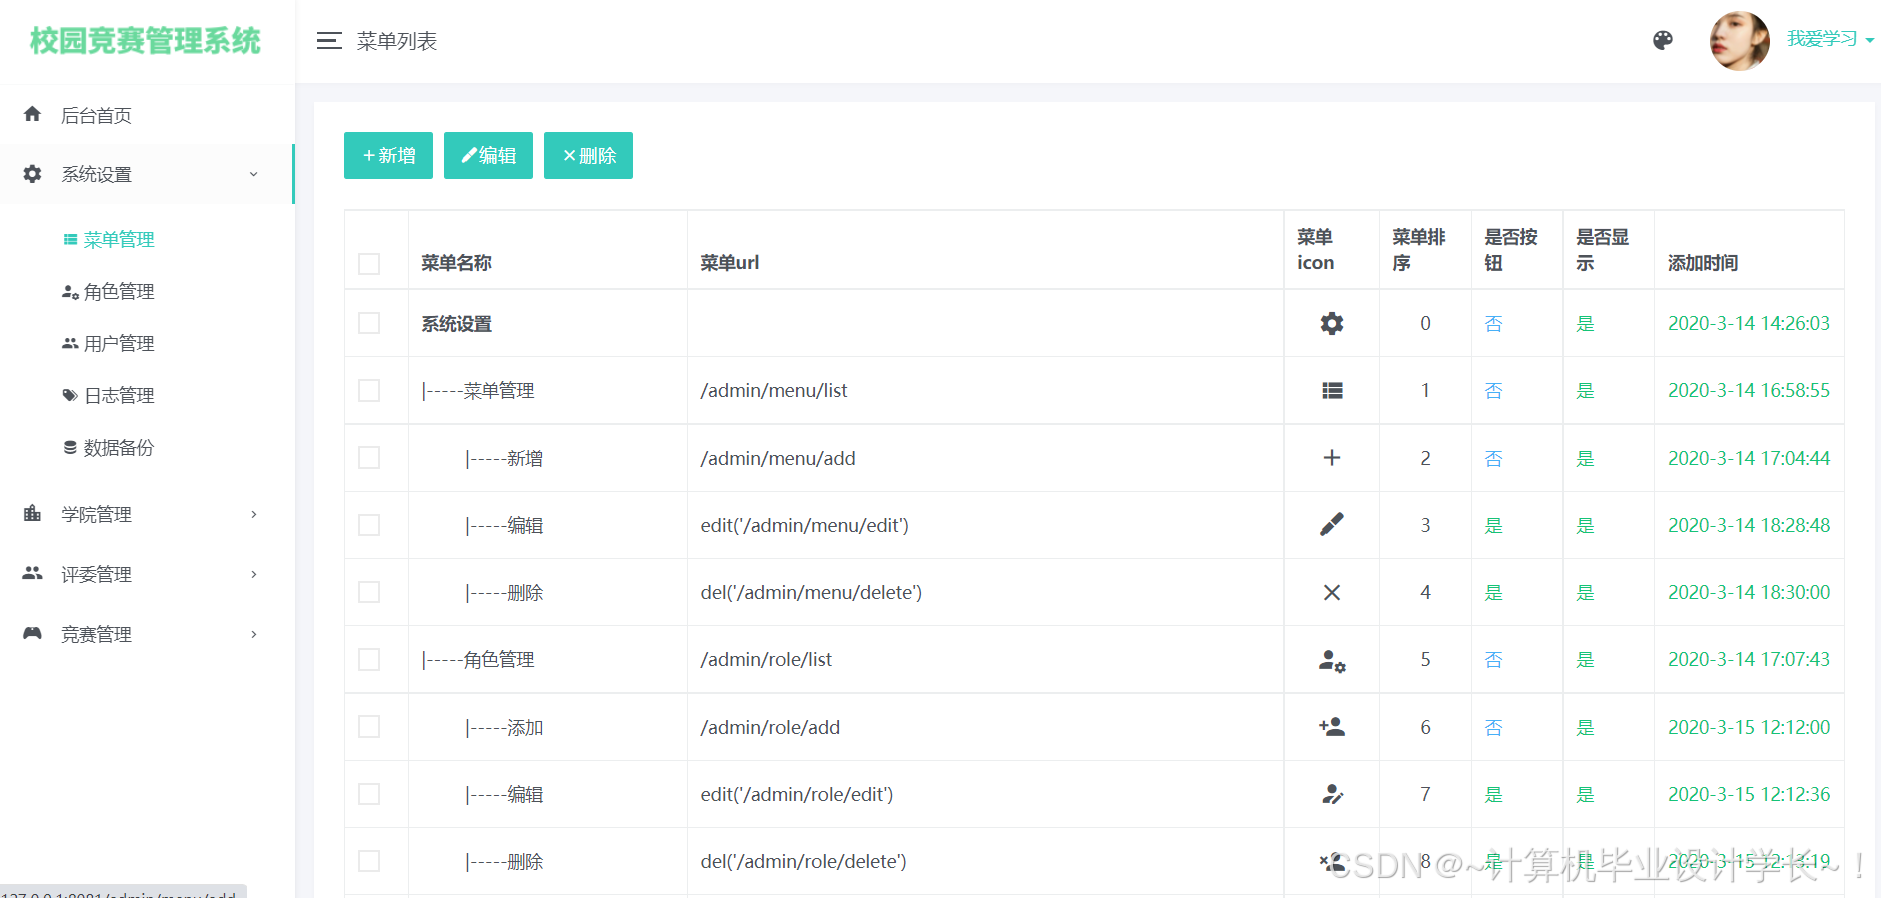Click the person-edit icon in role edit row
This screenshot has height=898, width=1881.
[x=1332, y=794]
